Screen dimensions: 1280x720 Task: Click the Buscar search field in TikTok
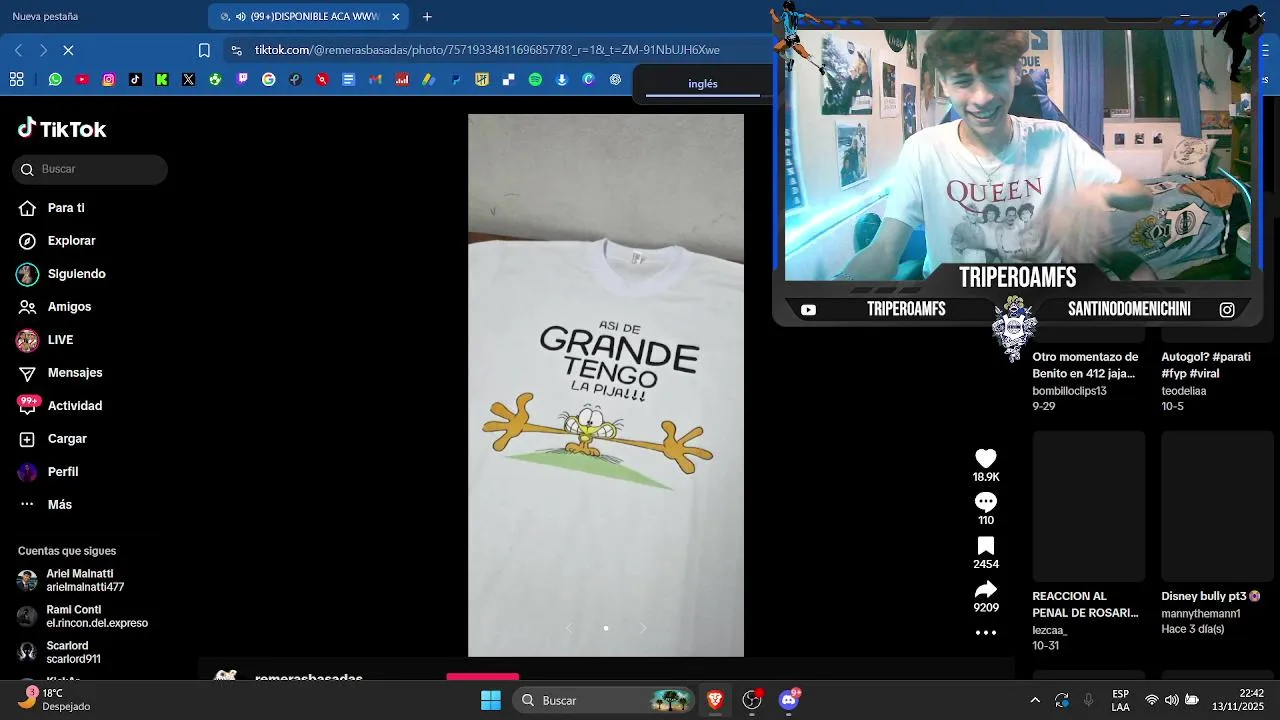point(90,169)
